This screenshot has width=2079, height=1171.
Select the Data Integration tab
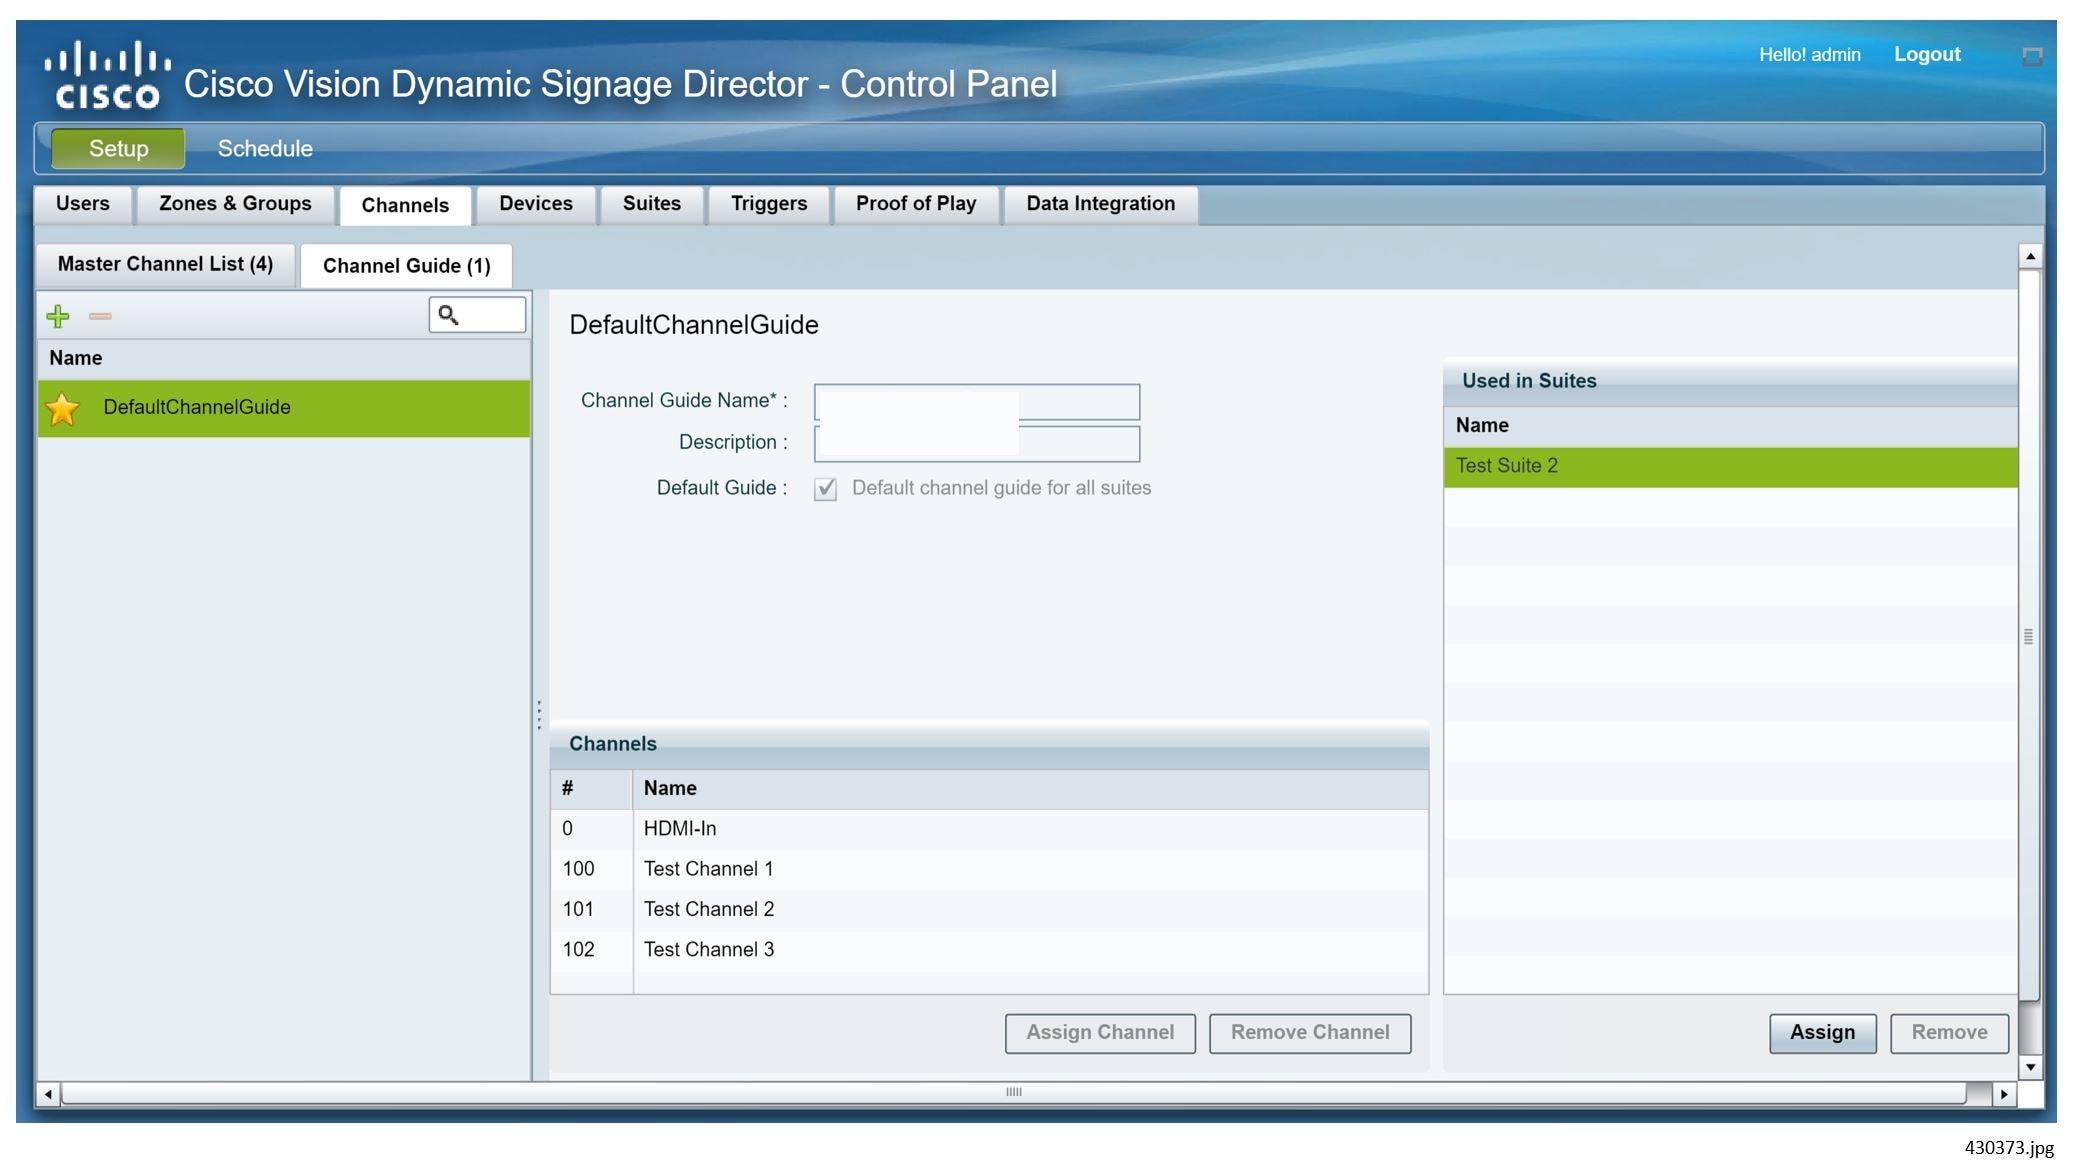tap(1100, 204)
